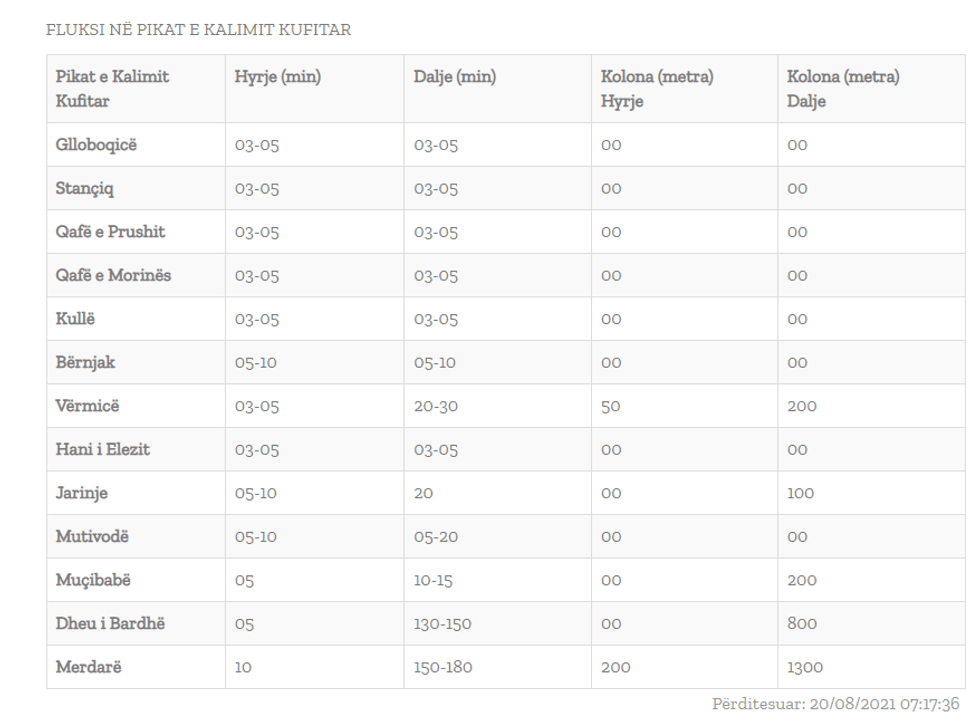Click the Kullë border point name

76,319
